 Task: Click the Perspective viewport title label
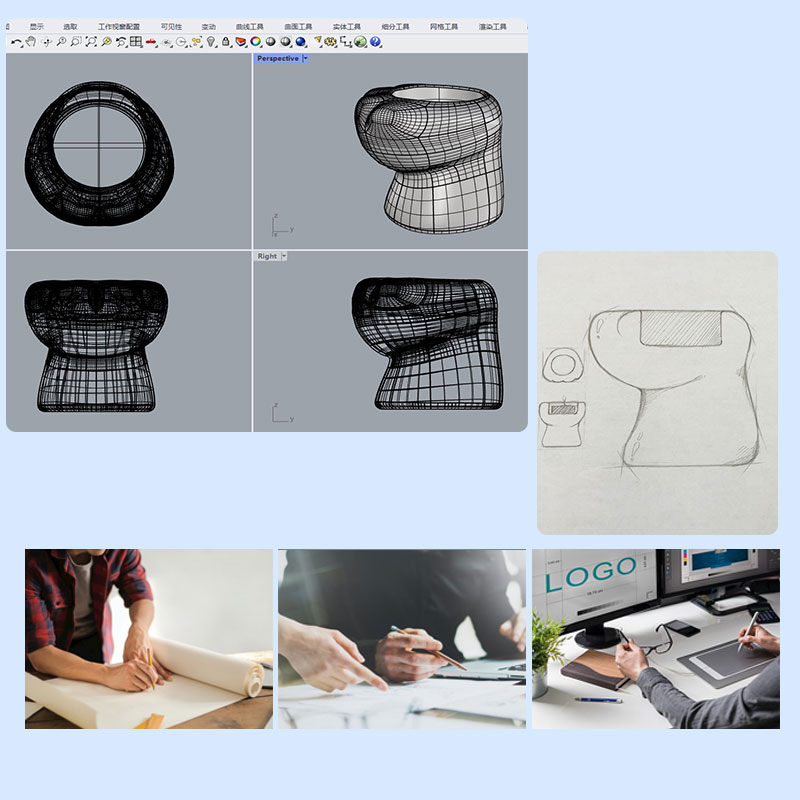coord(277,58)
